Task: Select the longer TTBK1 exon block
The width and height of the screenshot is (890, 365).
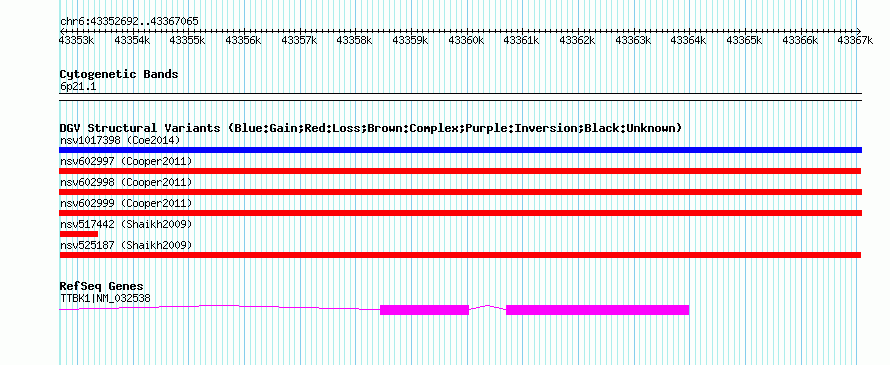Action: tap(597, 310)
